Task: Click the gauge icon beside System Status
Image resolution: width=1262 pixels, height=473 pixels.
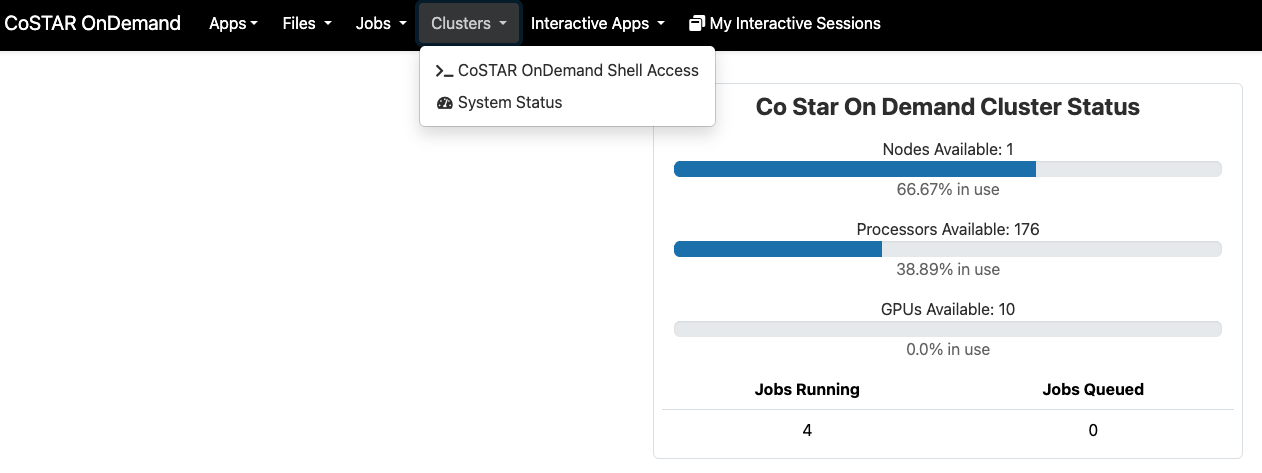Action: point(445,103)
